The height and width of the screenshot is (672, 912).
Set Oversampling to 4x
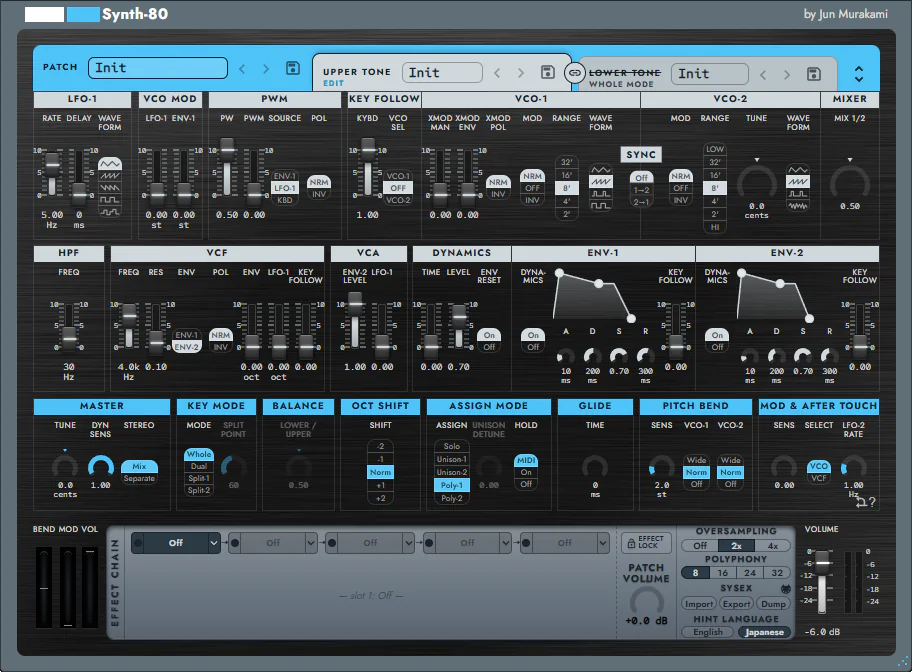click(x=773, y=546)
